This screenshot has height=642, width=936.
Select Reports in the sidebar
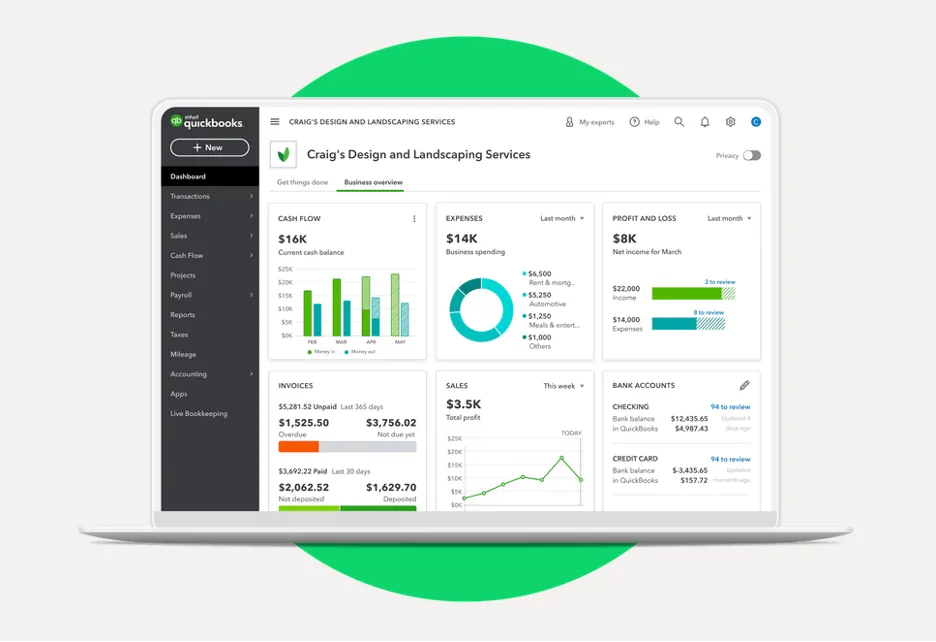coord(182,315)
